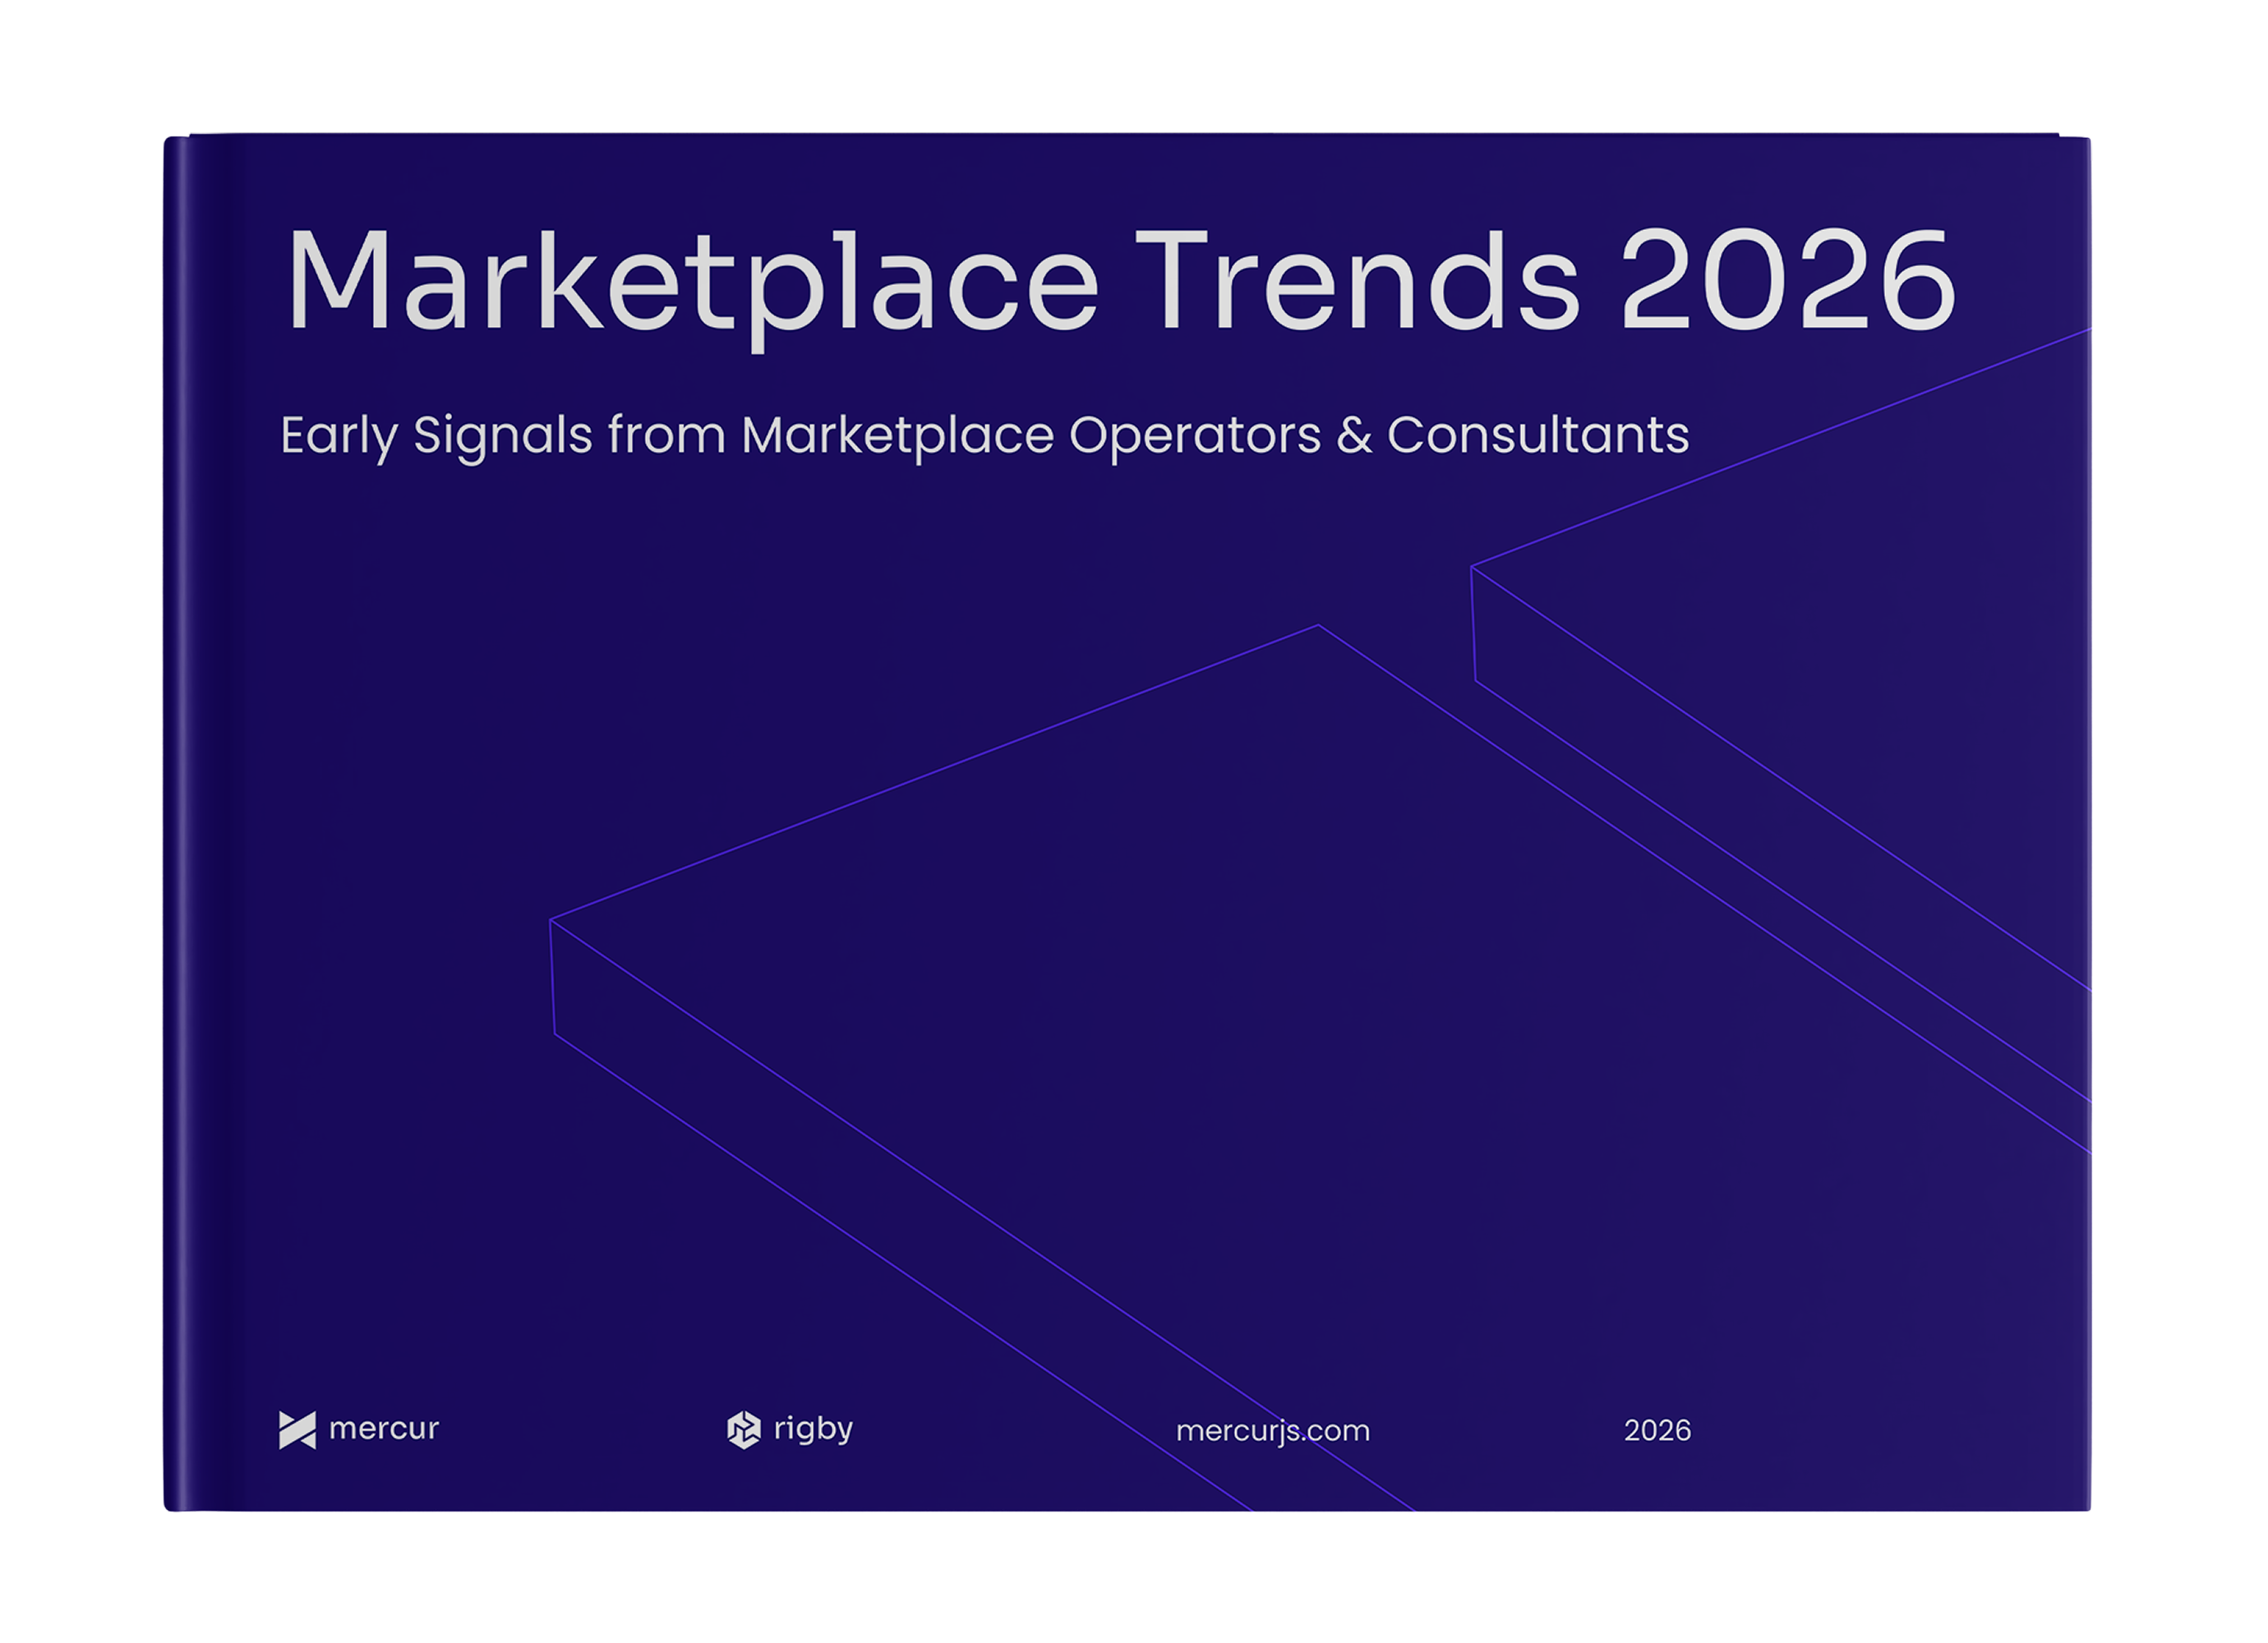The image size is (2268, 1643).
Task: Click the mercur logo icon
Action: (x=297, y=1430)
